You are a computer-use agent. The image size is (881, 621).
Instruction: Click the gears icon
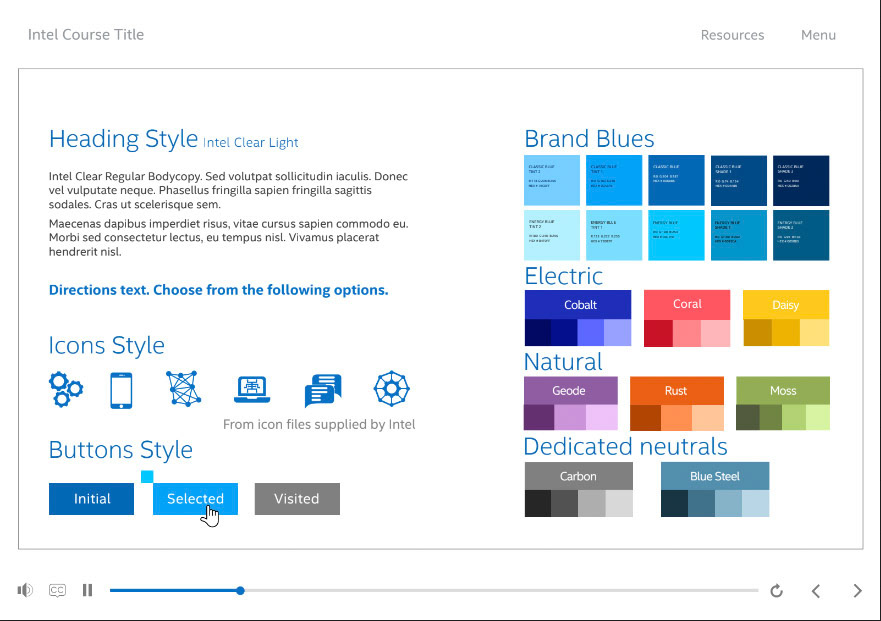[x=66, y=389]
